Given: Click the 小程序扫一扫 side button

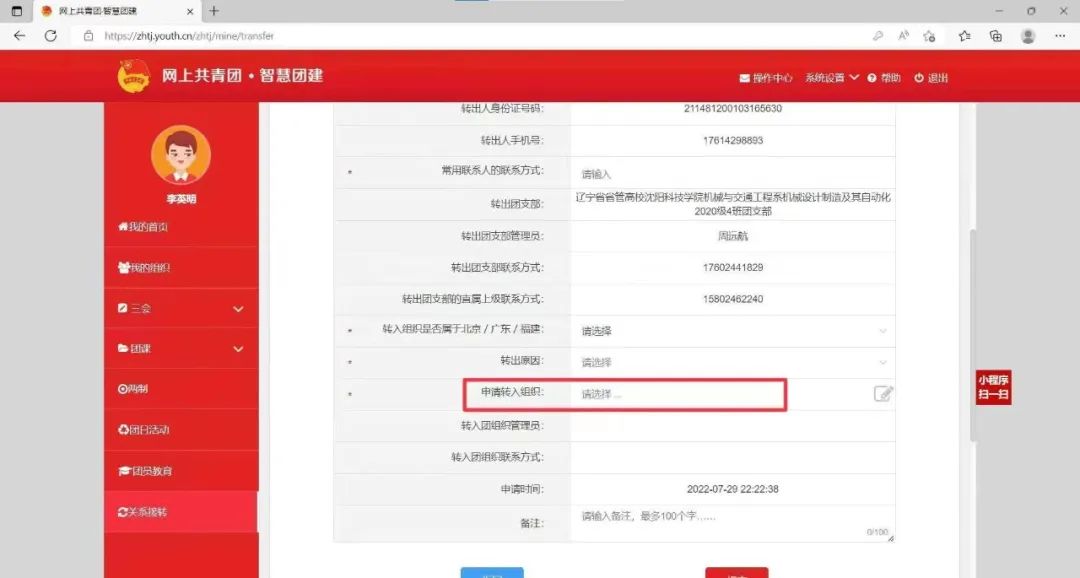Looking at the screenshot, I should coord(994,388).
